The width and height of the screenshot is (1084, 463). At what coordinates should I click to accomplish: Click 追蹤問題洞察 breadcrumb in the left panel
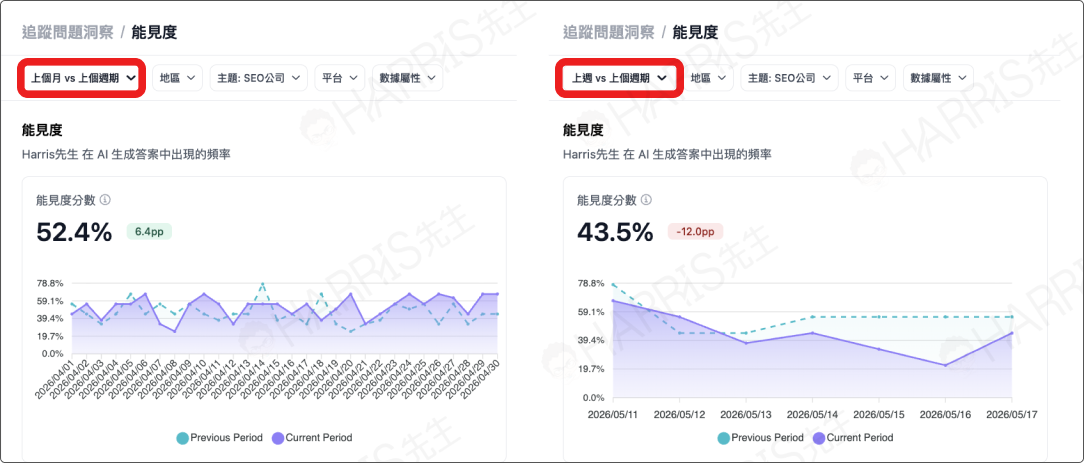tap(66, 32)
